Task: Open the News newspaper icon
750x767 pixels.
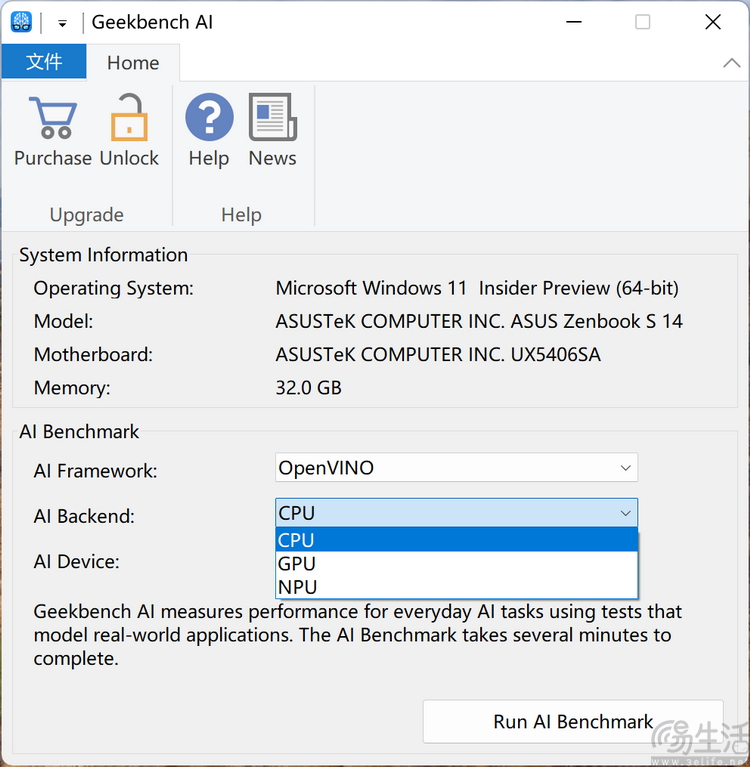Action: 273,117
